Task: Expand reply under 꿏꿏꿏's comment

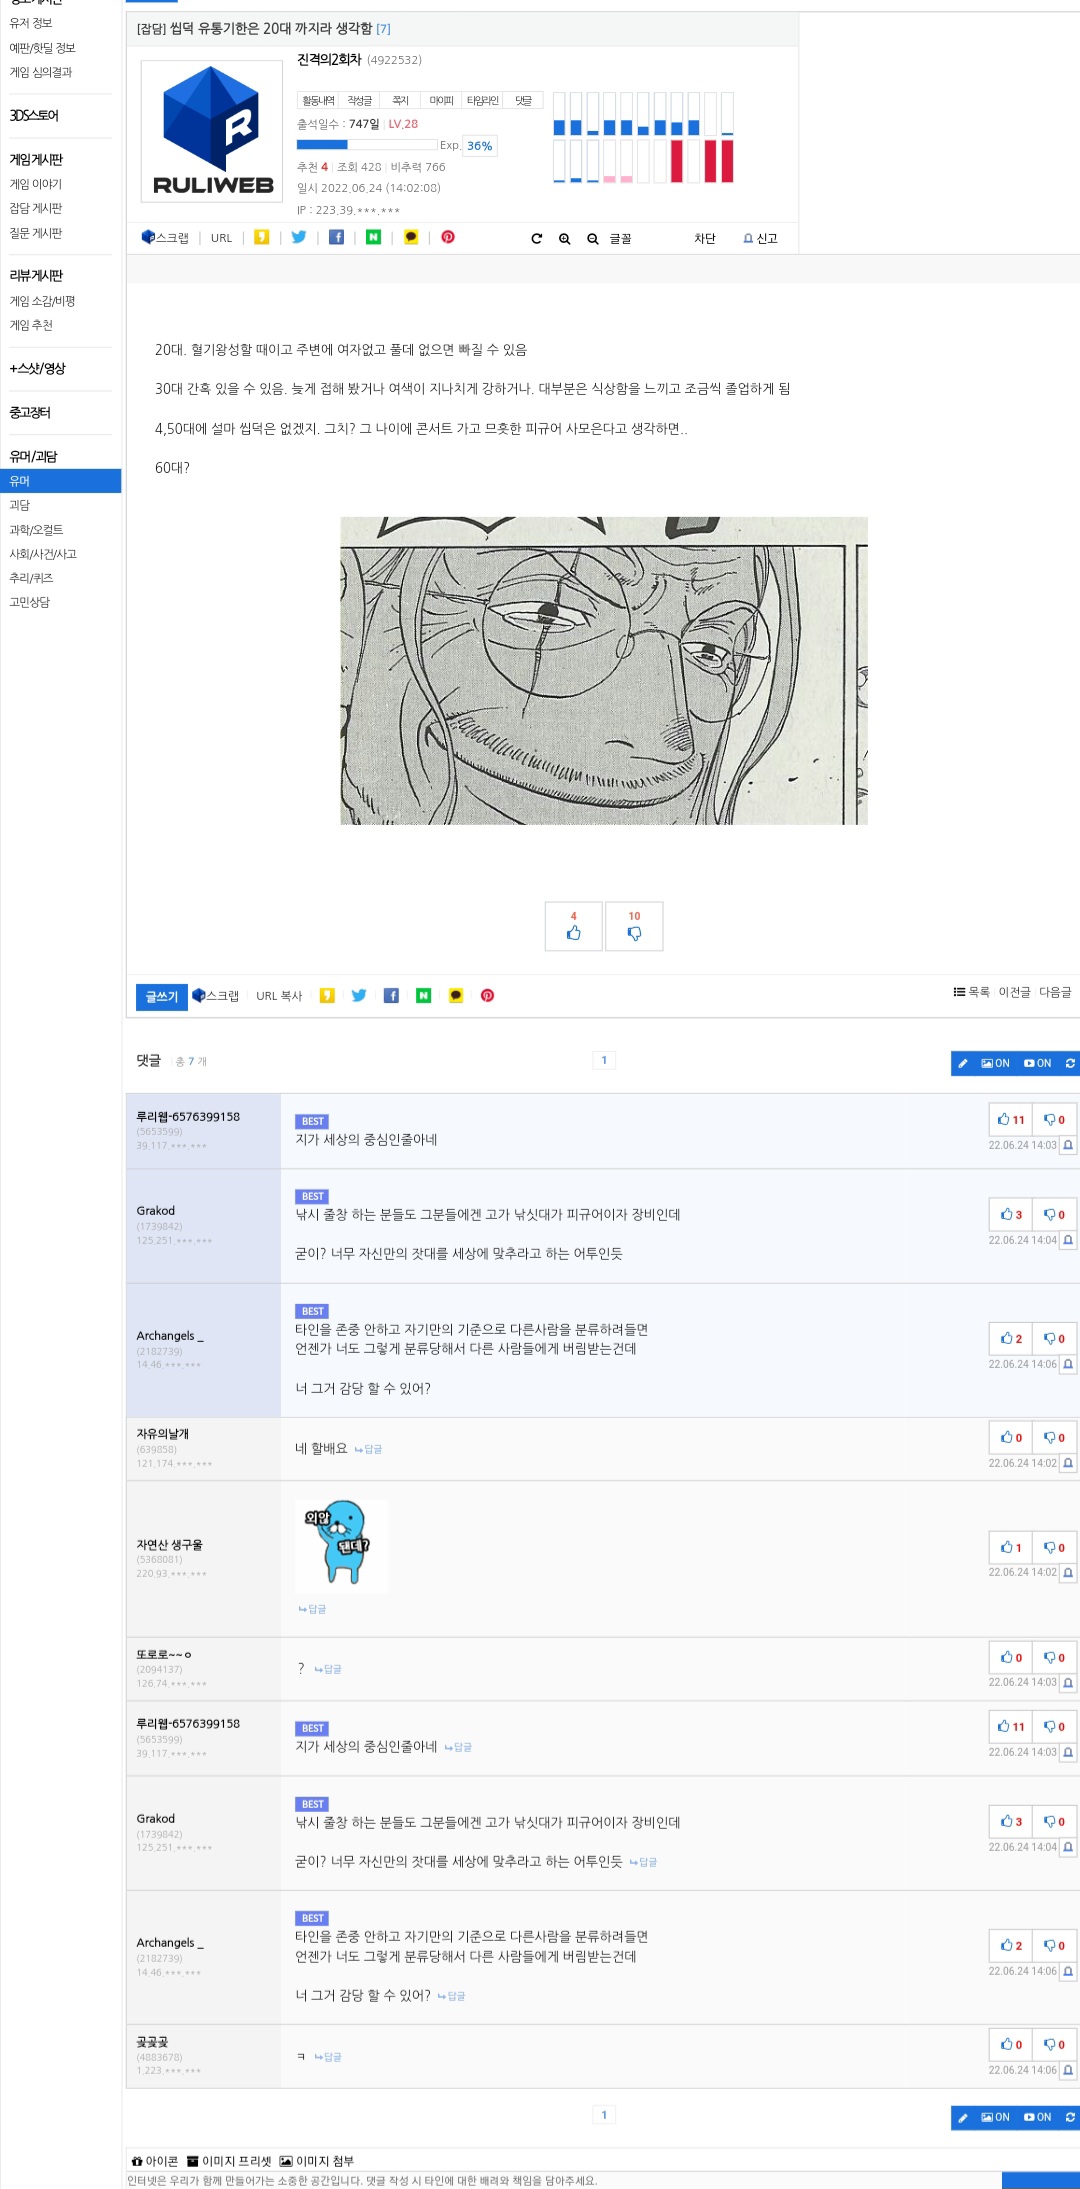Action: click(x=328, y=2057)
